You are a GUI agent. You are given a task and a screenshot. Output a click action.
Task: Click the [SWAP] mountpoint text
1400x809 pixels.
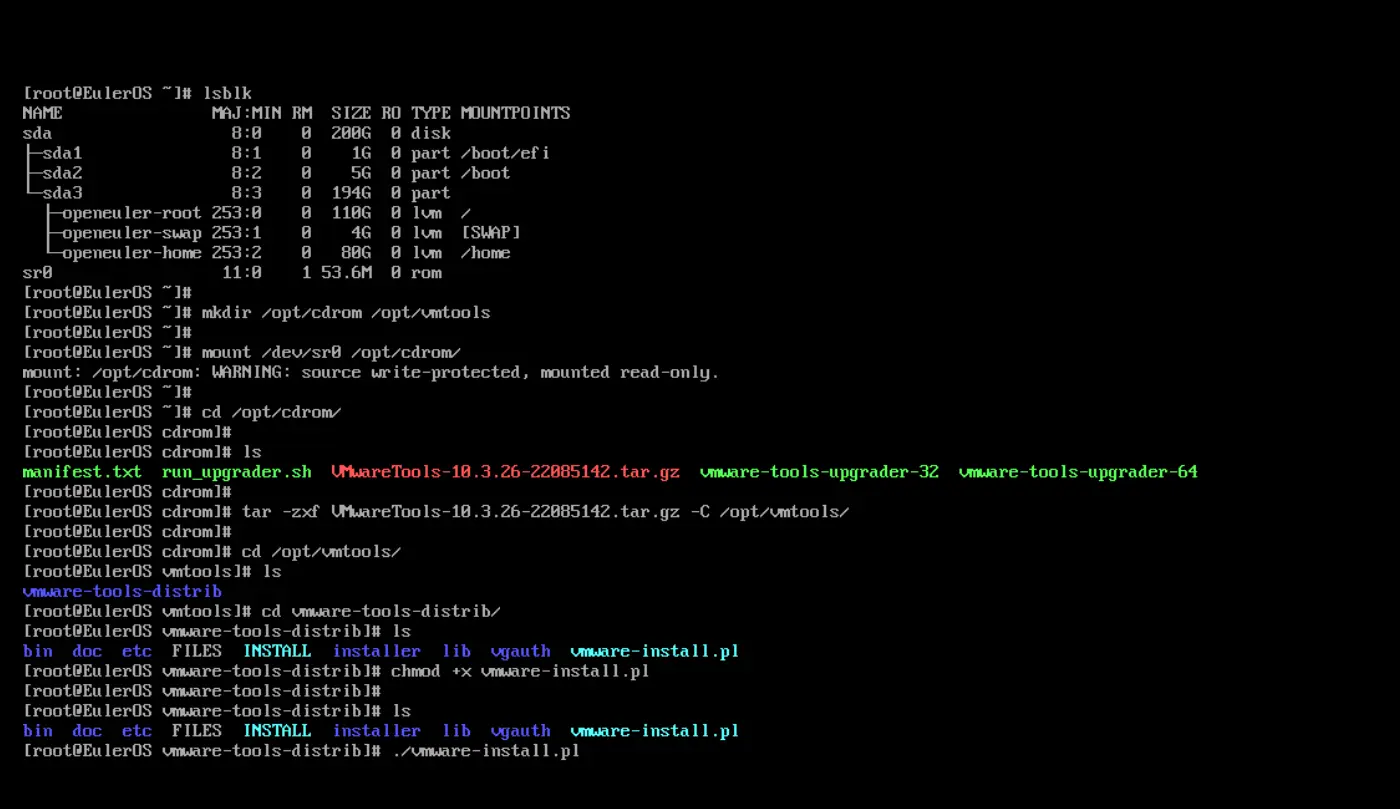pos(490,233)
